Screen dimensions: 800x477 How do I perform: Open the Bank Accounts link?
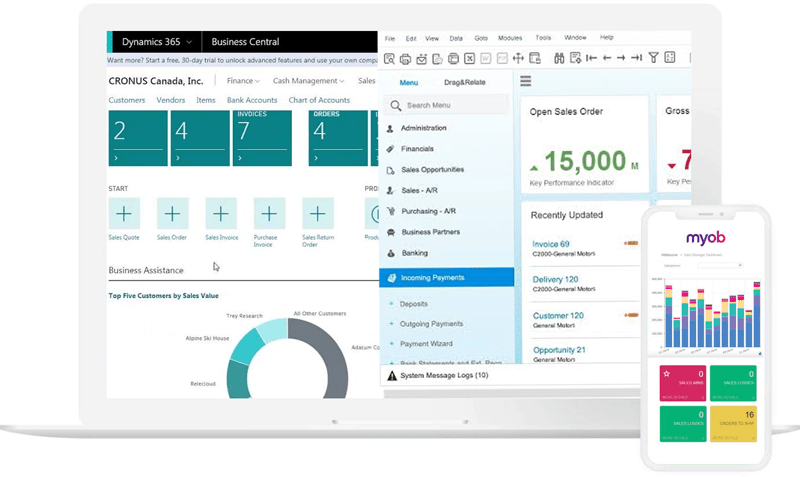point(252,101)
